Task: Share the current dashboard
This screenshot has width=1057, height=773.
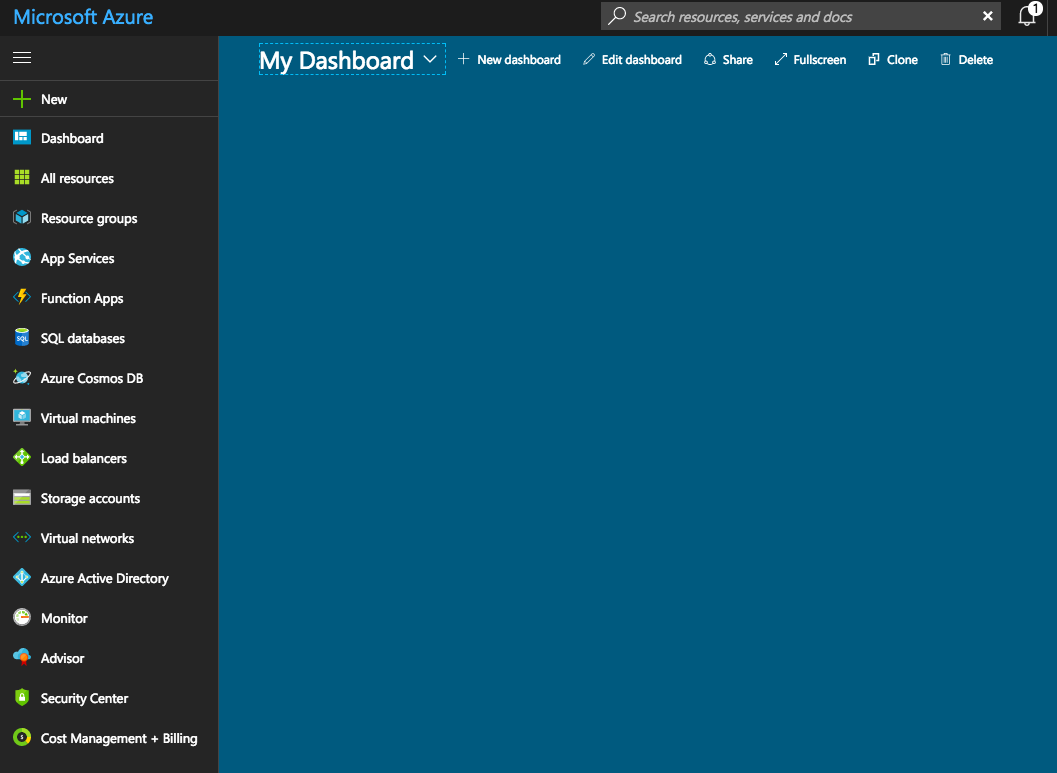Action: coord(728,60)
